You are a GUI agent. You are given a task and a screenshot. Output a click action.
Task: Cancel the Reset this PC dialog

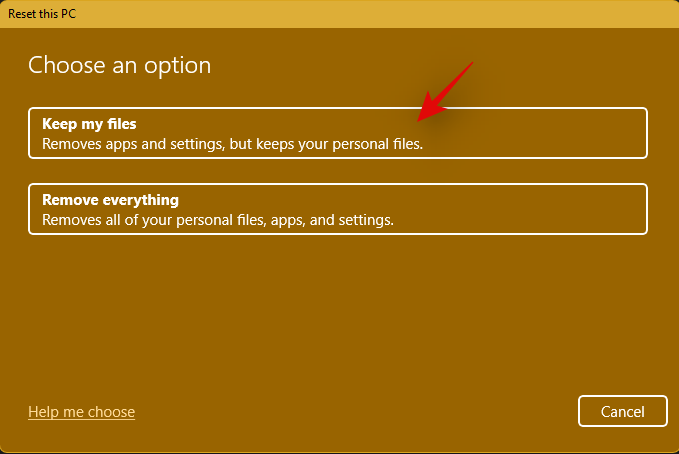pyautogui.click(x=622, y=411)
